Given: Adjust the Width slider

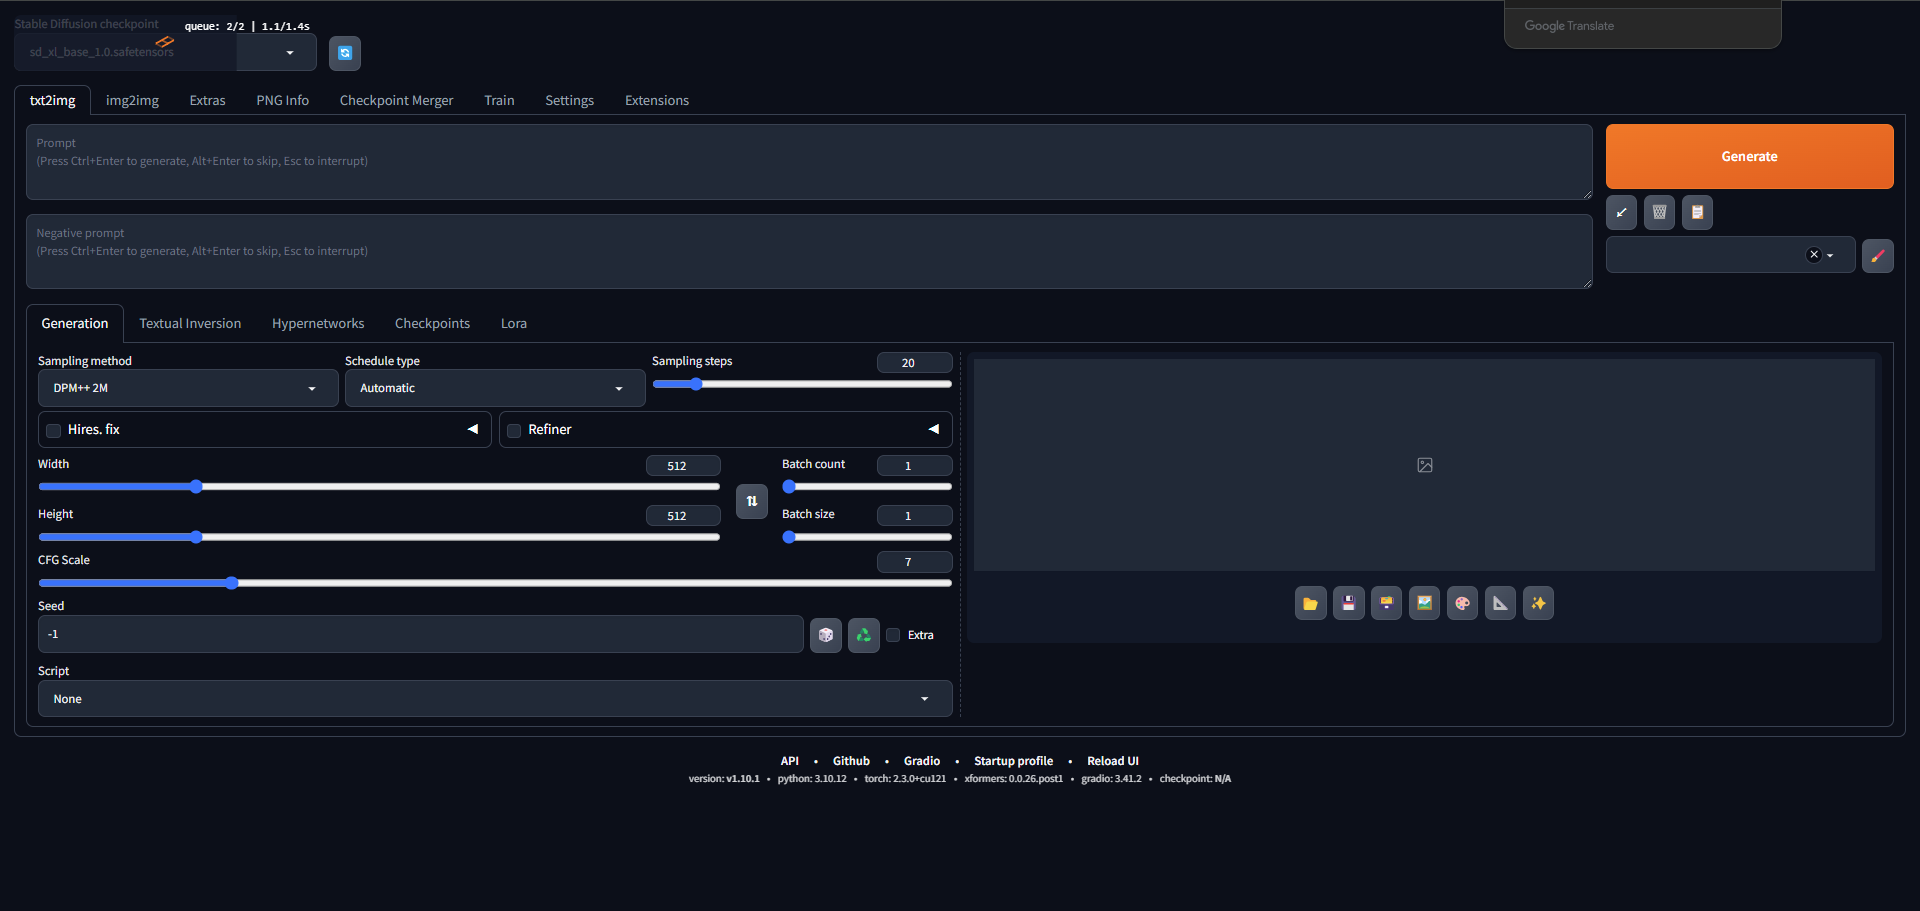Looking at the screenshot, I should click(379, 487).
